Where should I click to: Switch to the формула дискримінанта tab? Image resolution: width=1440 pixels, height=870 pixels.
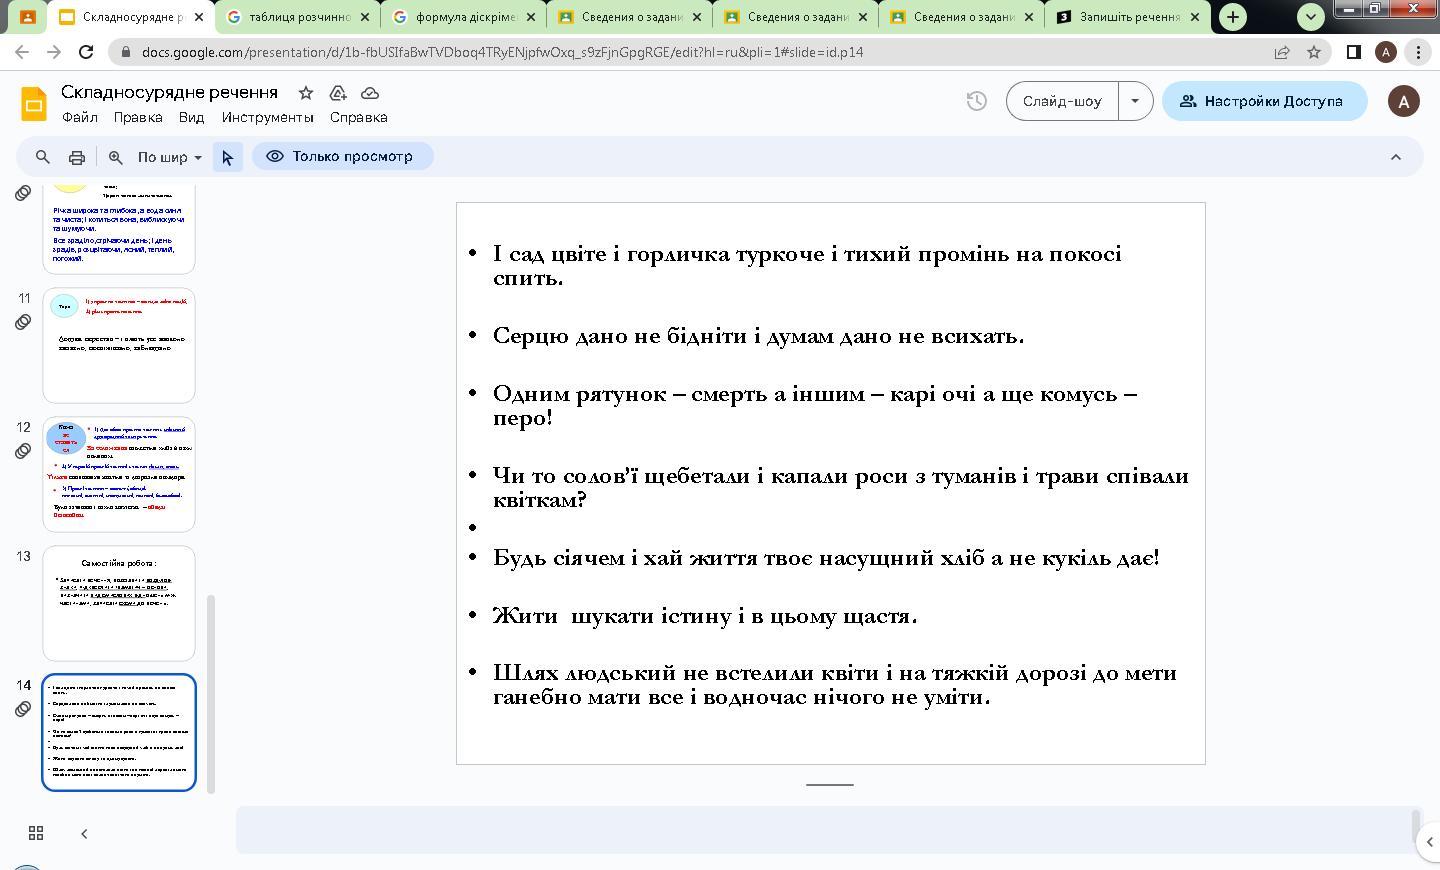(464, 17)
